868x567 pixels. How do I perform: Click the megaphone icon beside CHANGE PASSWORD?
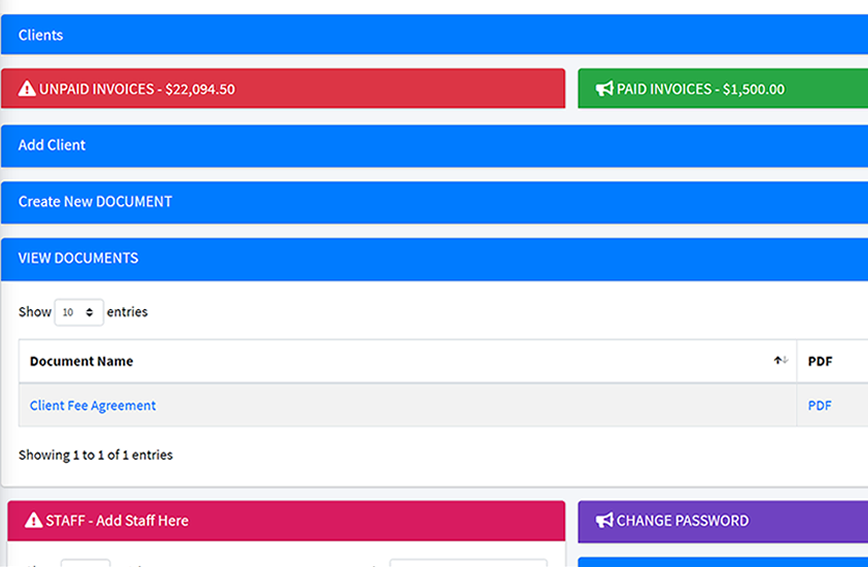coord(604,520)
